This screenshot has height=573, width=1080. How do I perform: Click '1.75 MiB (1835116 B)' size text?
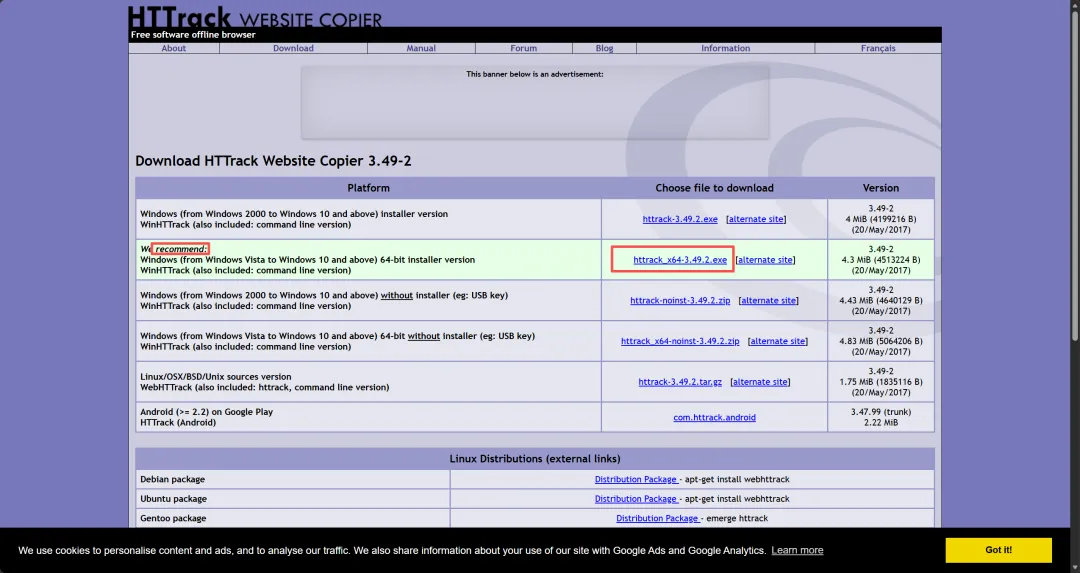(x=881, y=382)
